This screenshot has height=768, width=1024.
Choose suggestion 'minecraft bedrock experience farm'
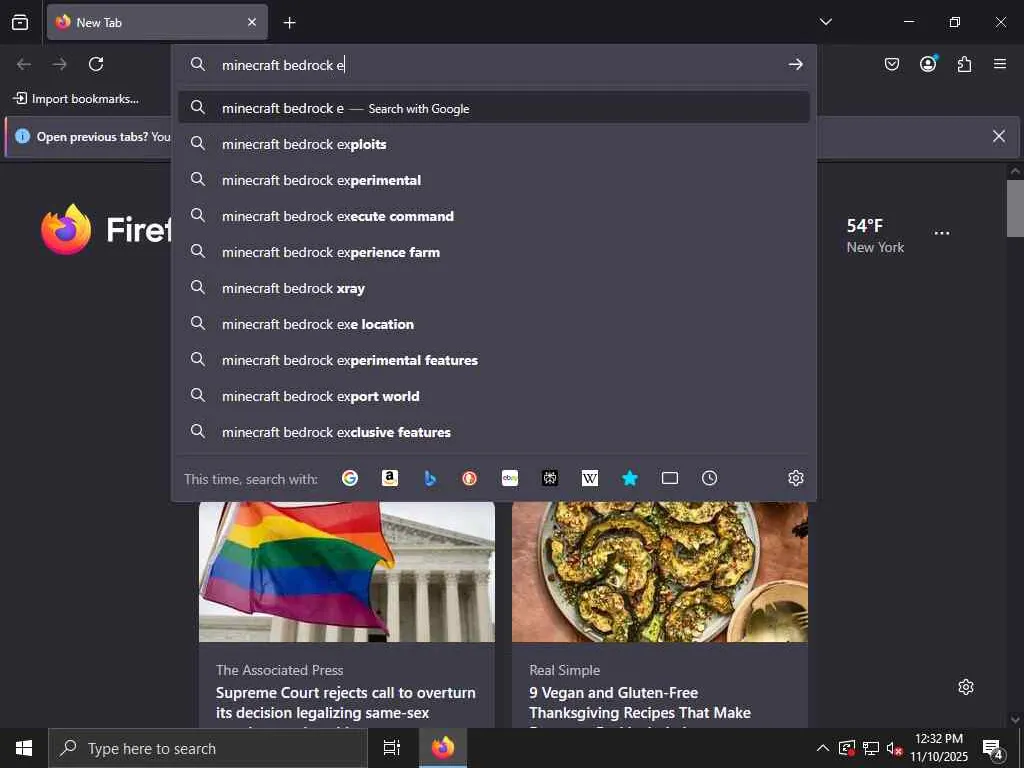point(494,251)
